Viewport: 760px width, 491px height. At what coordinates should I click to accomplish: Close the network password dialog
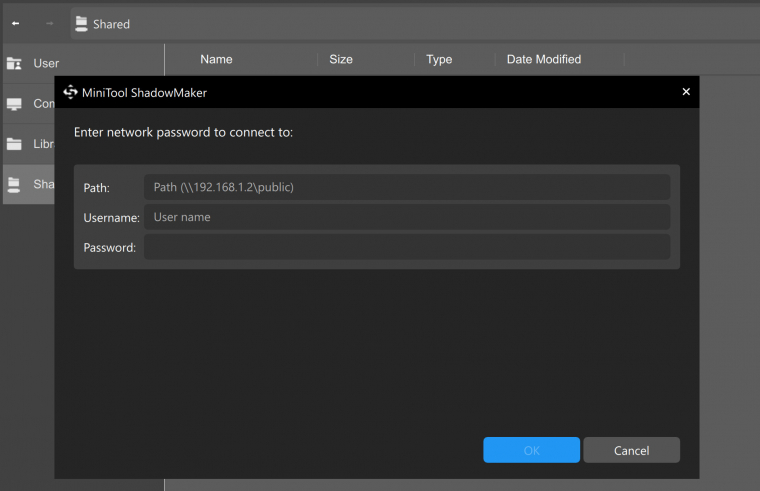[x=686, y=92]
